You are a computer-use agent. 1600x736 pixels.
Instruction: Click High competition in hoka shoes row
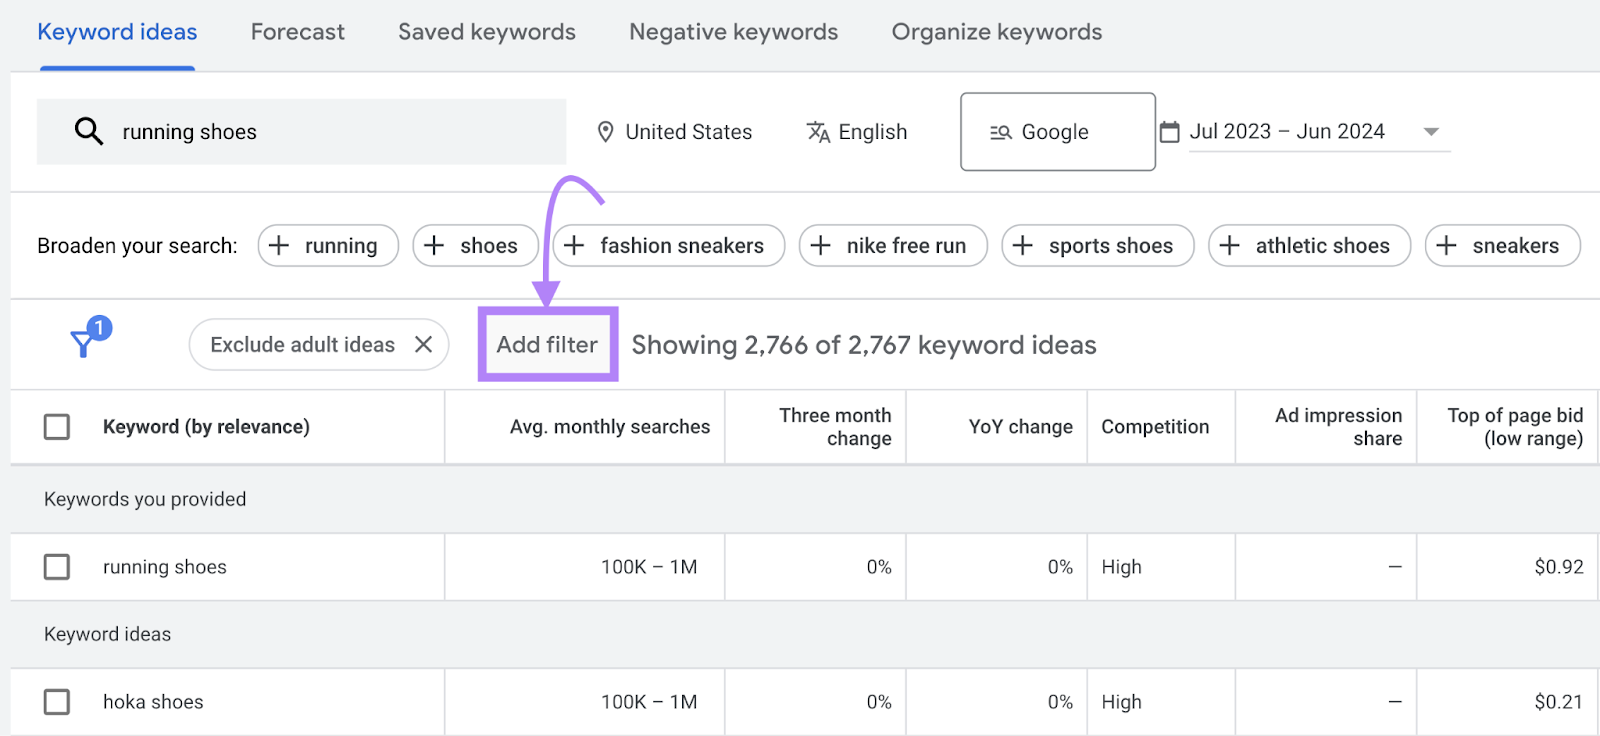(1121, 702)
